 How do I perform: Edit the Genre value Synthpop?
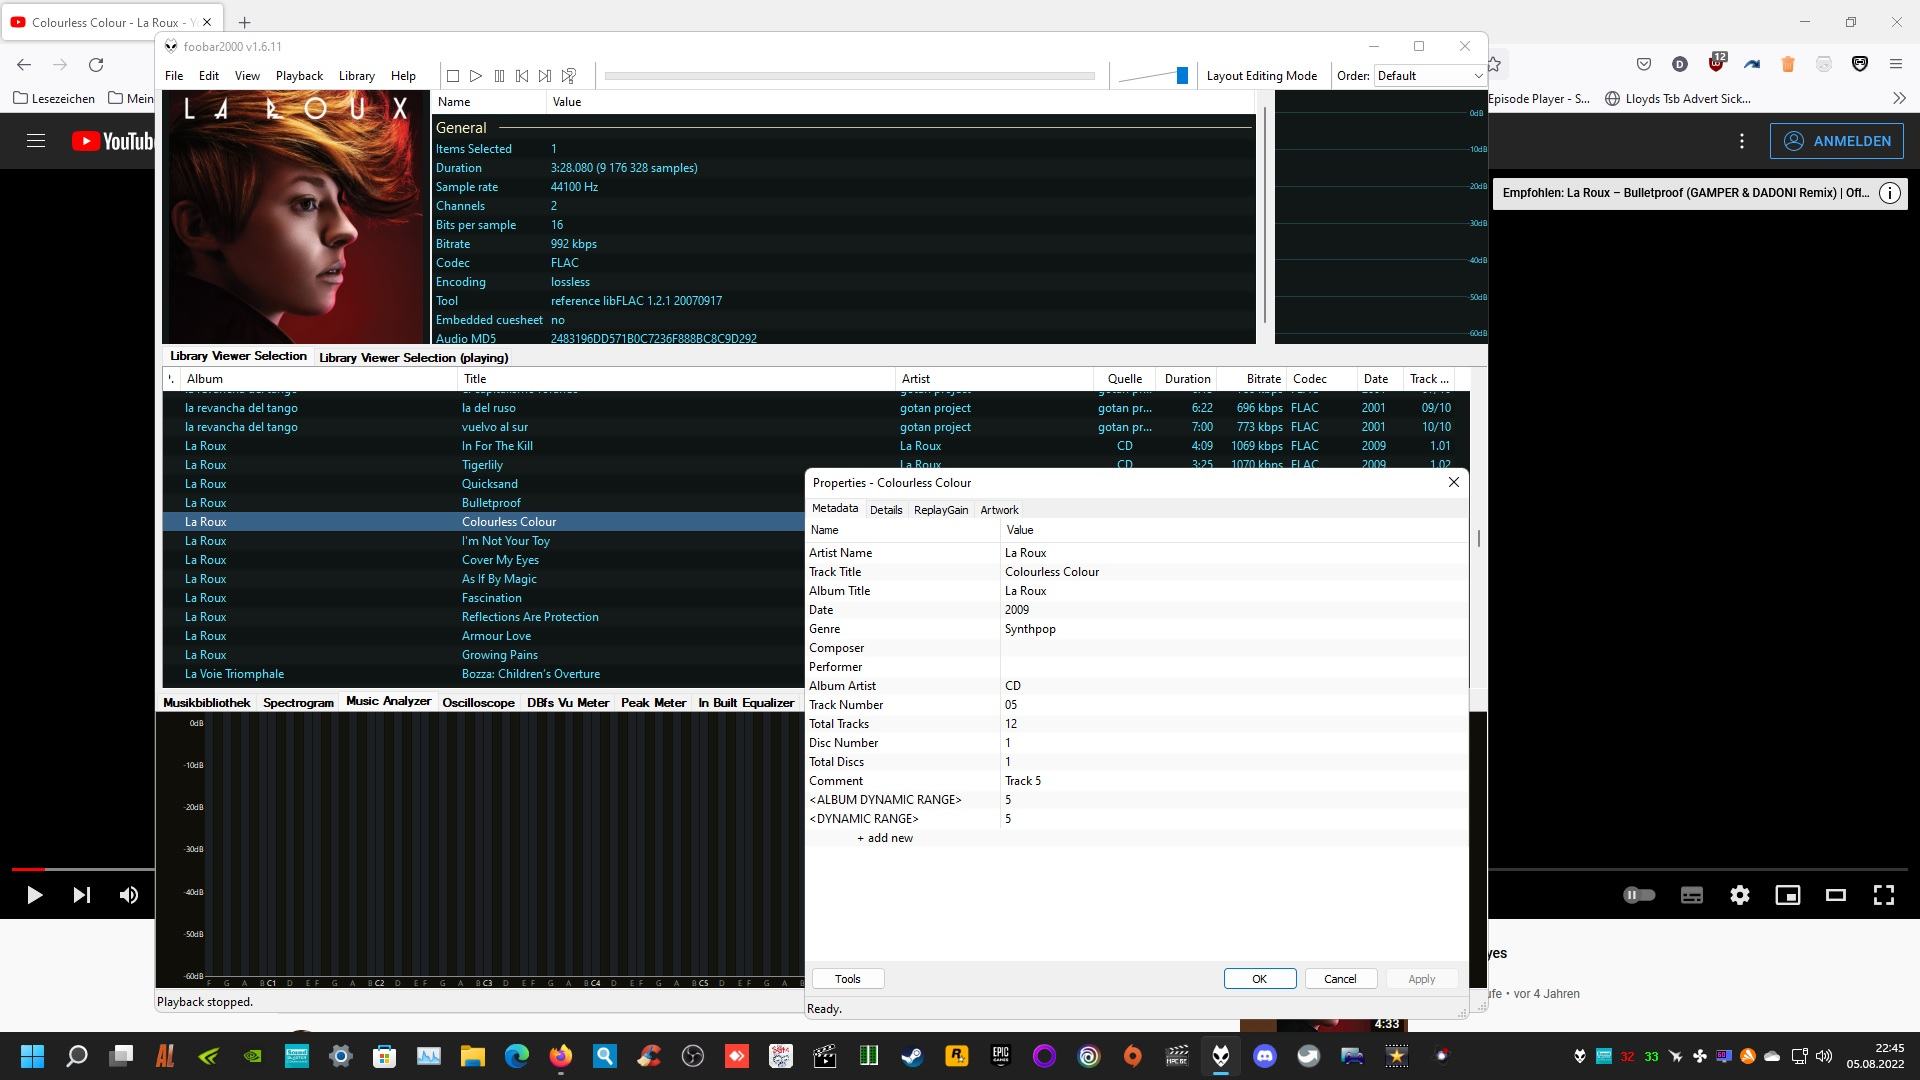[1030, 629]
